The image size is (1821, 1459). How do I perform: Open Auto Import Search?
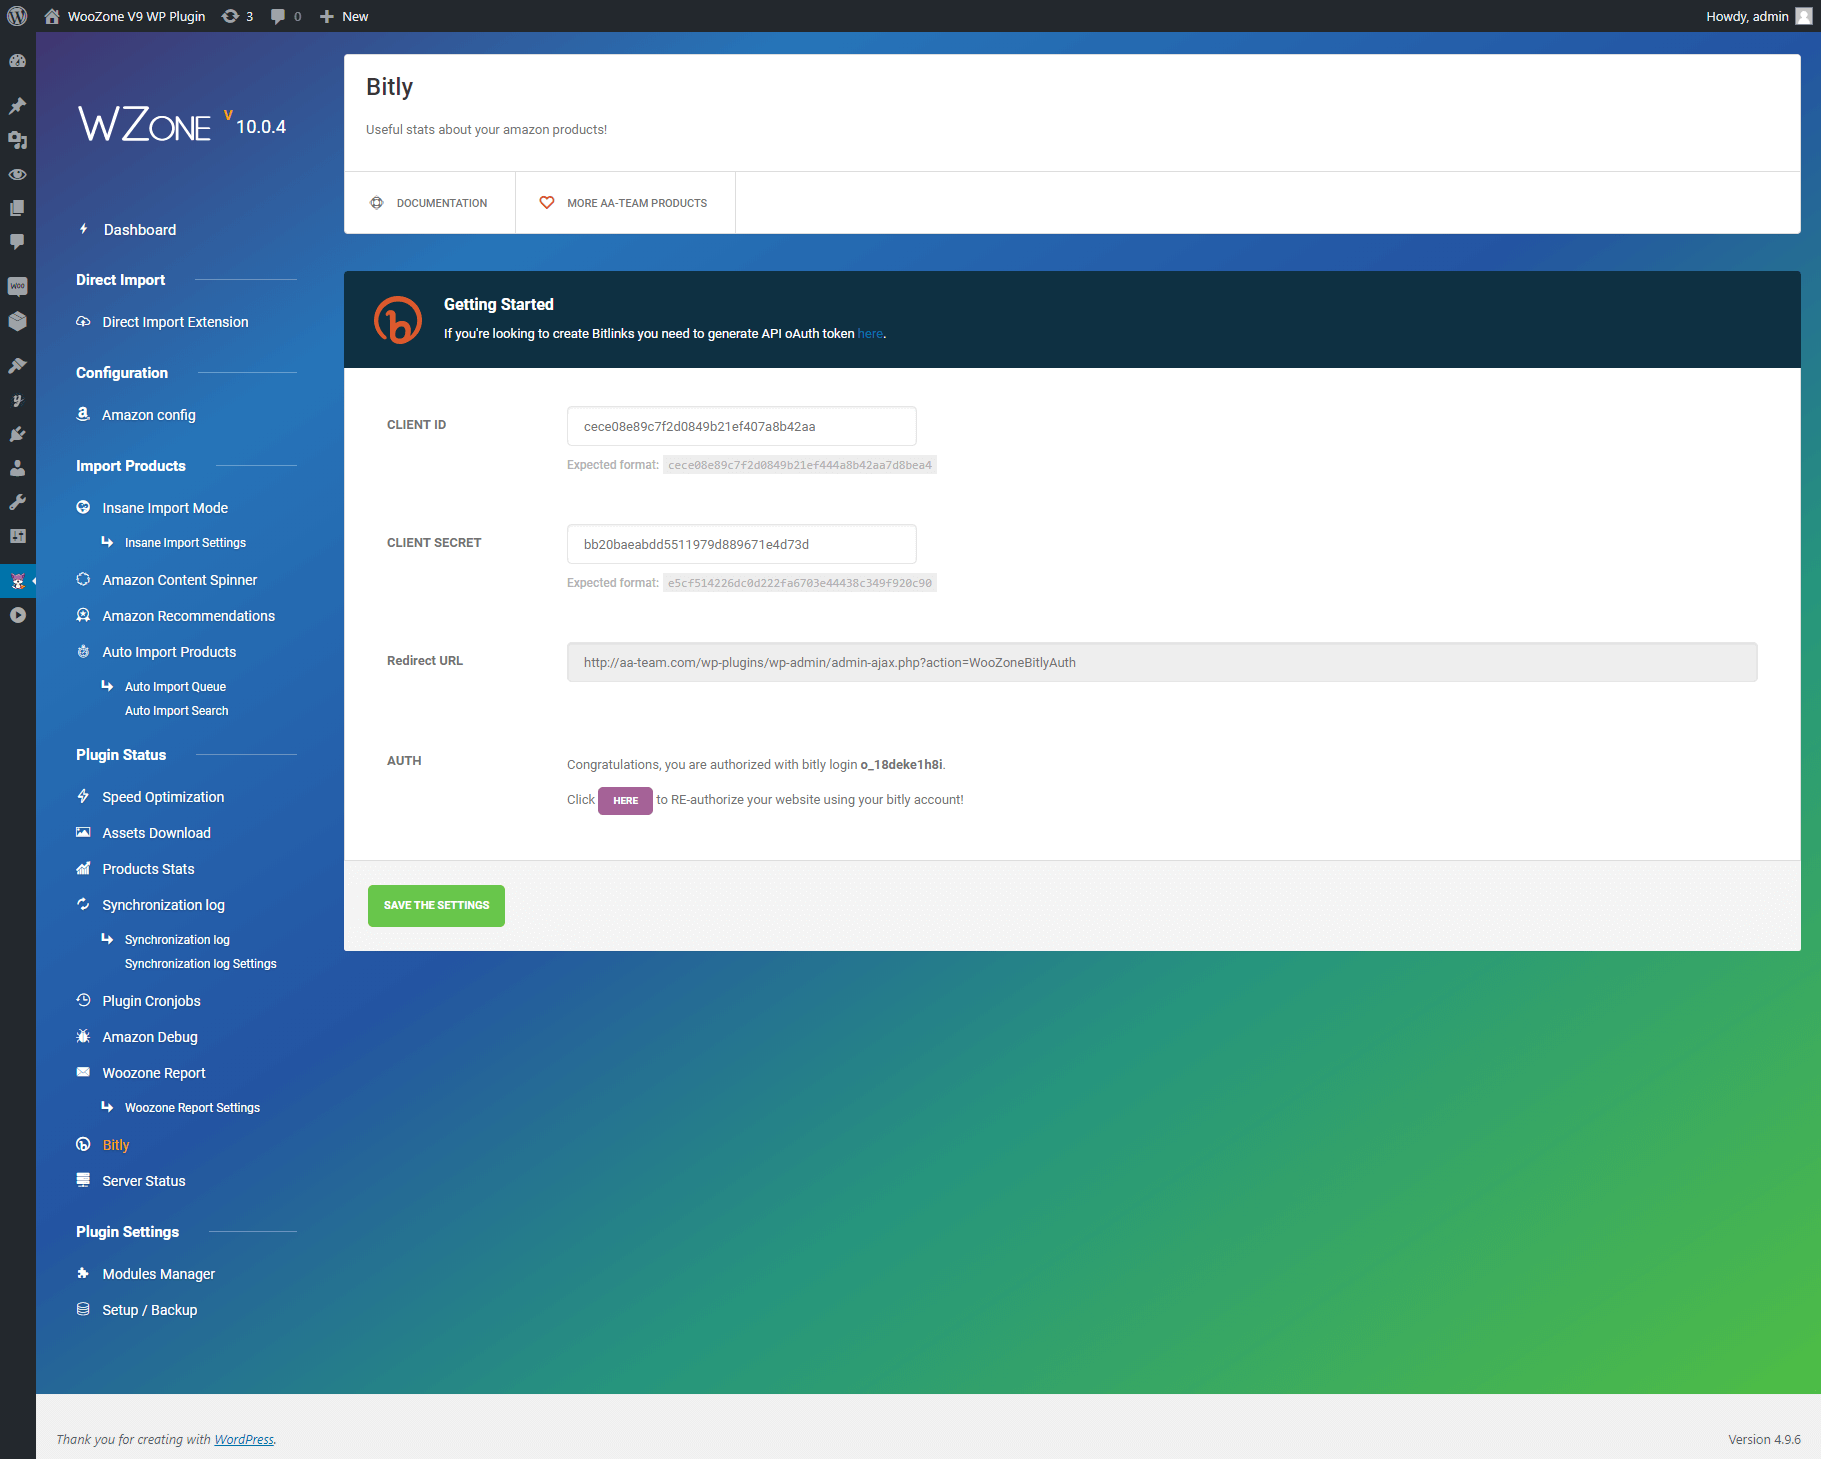176,711
